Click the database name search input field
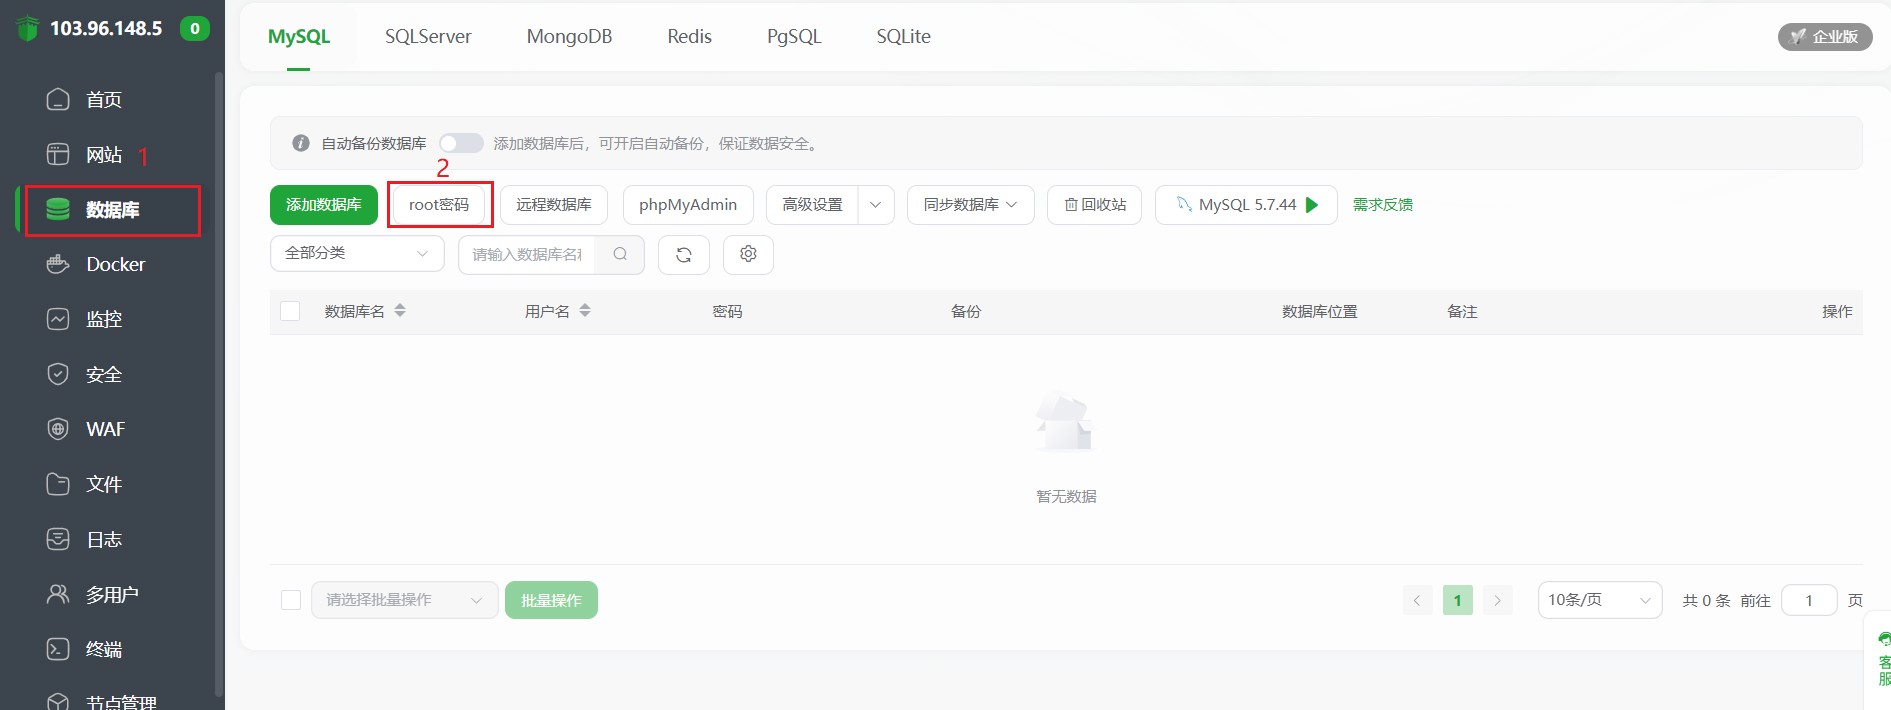 point(527,255)
